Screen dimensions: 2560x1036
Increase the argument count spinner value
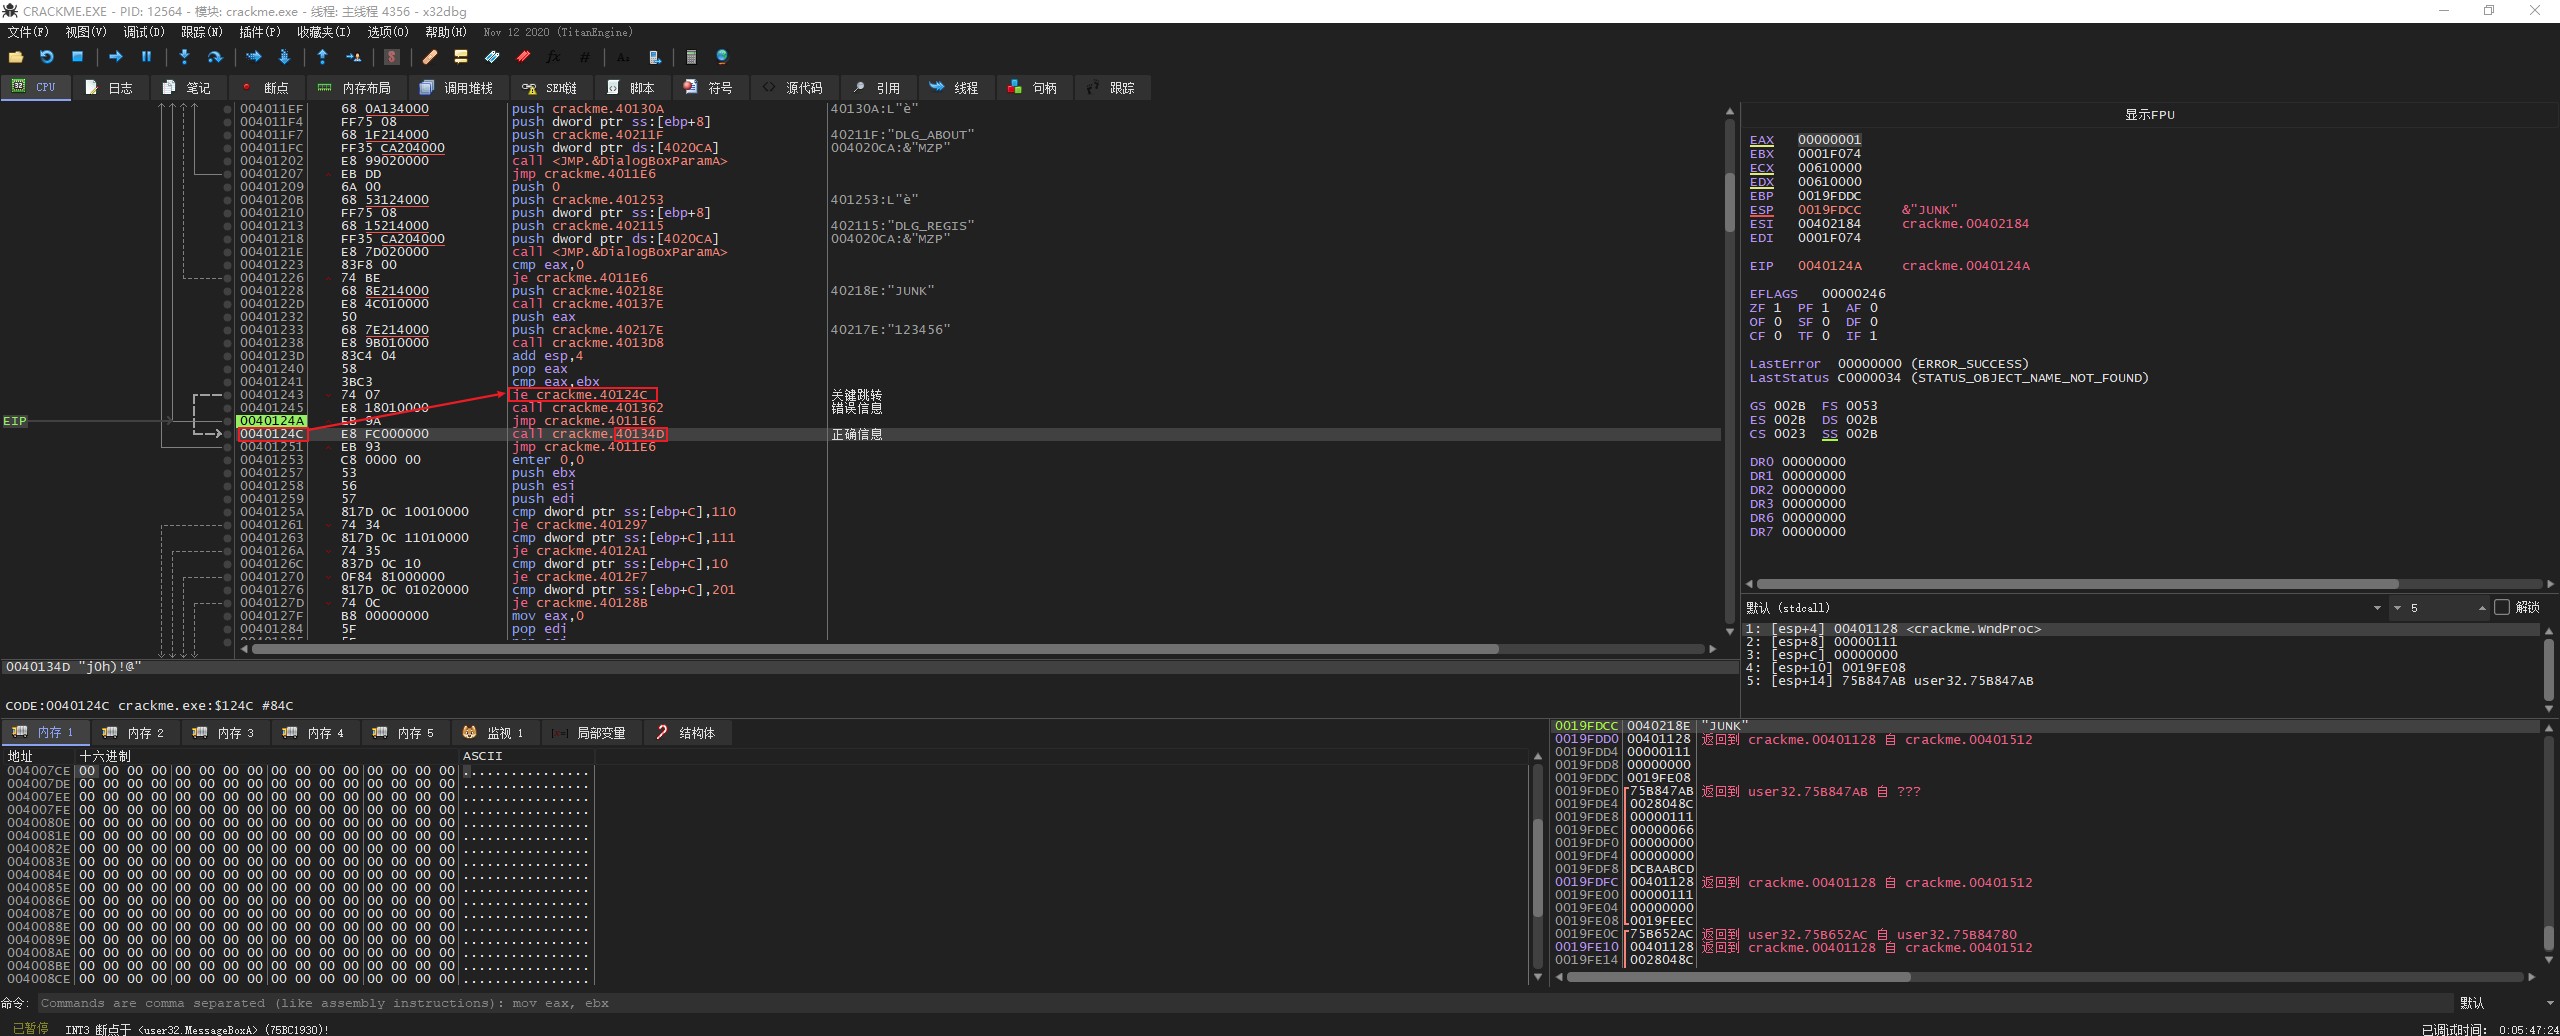2481,605
